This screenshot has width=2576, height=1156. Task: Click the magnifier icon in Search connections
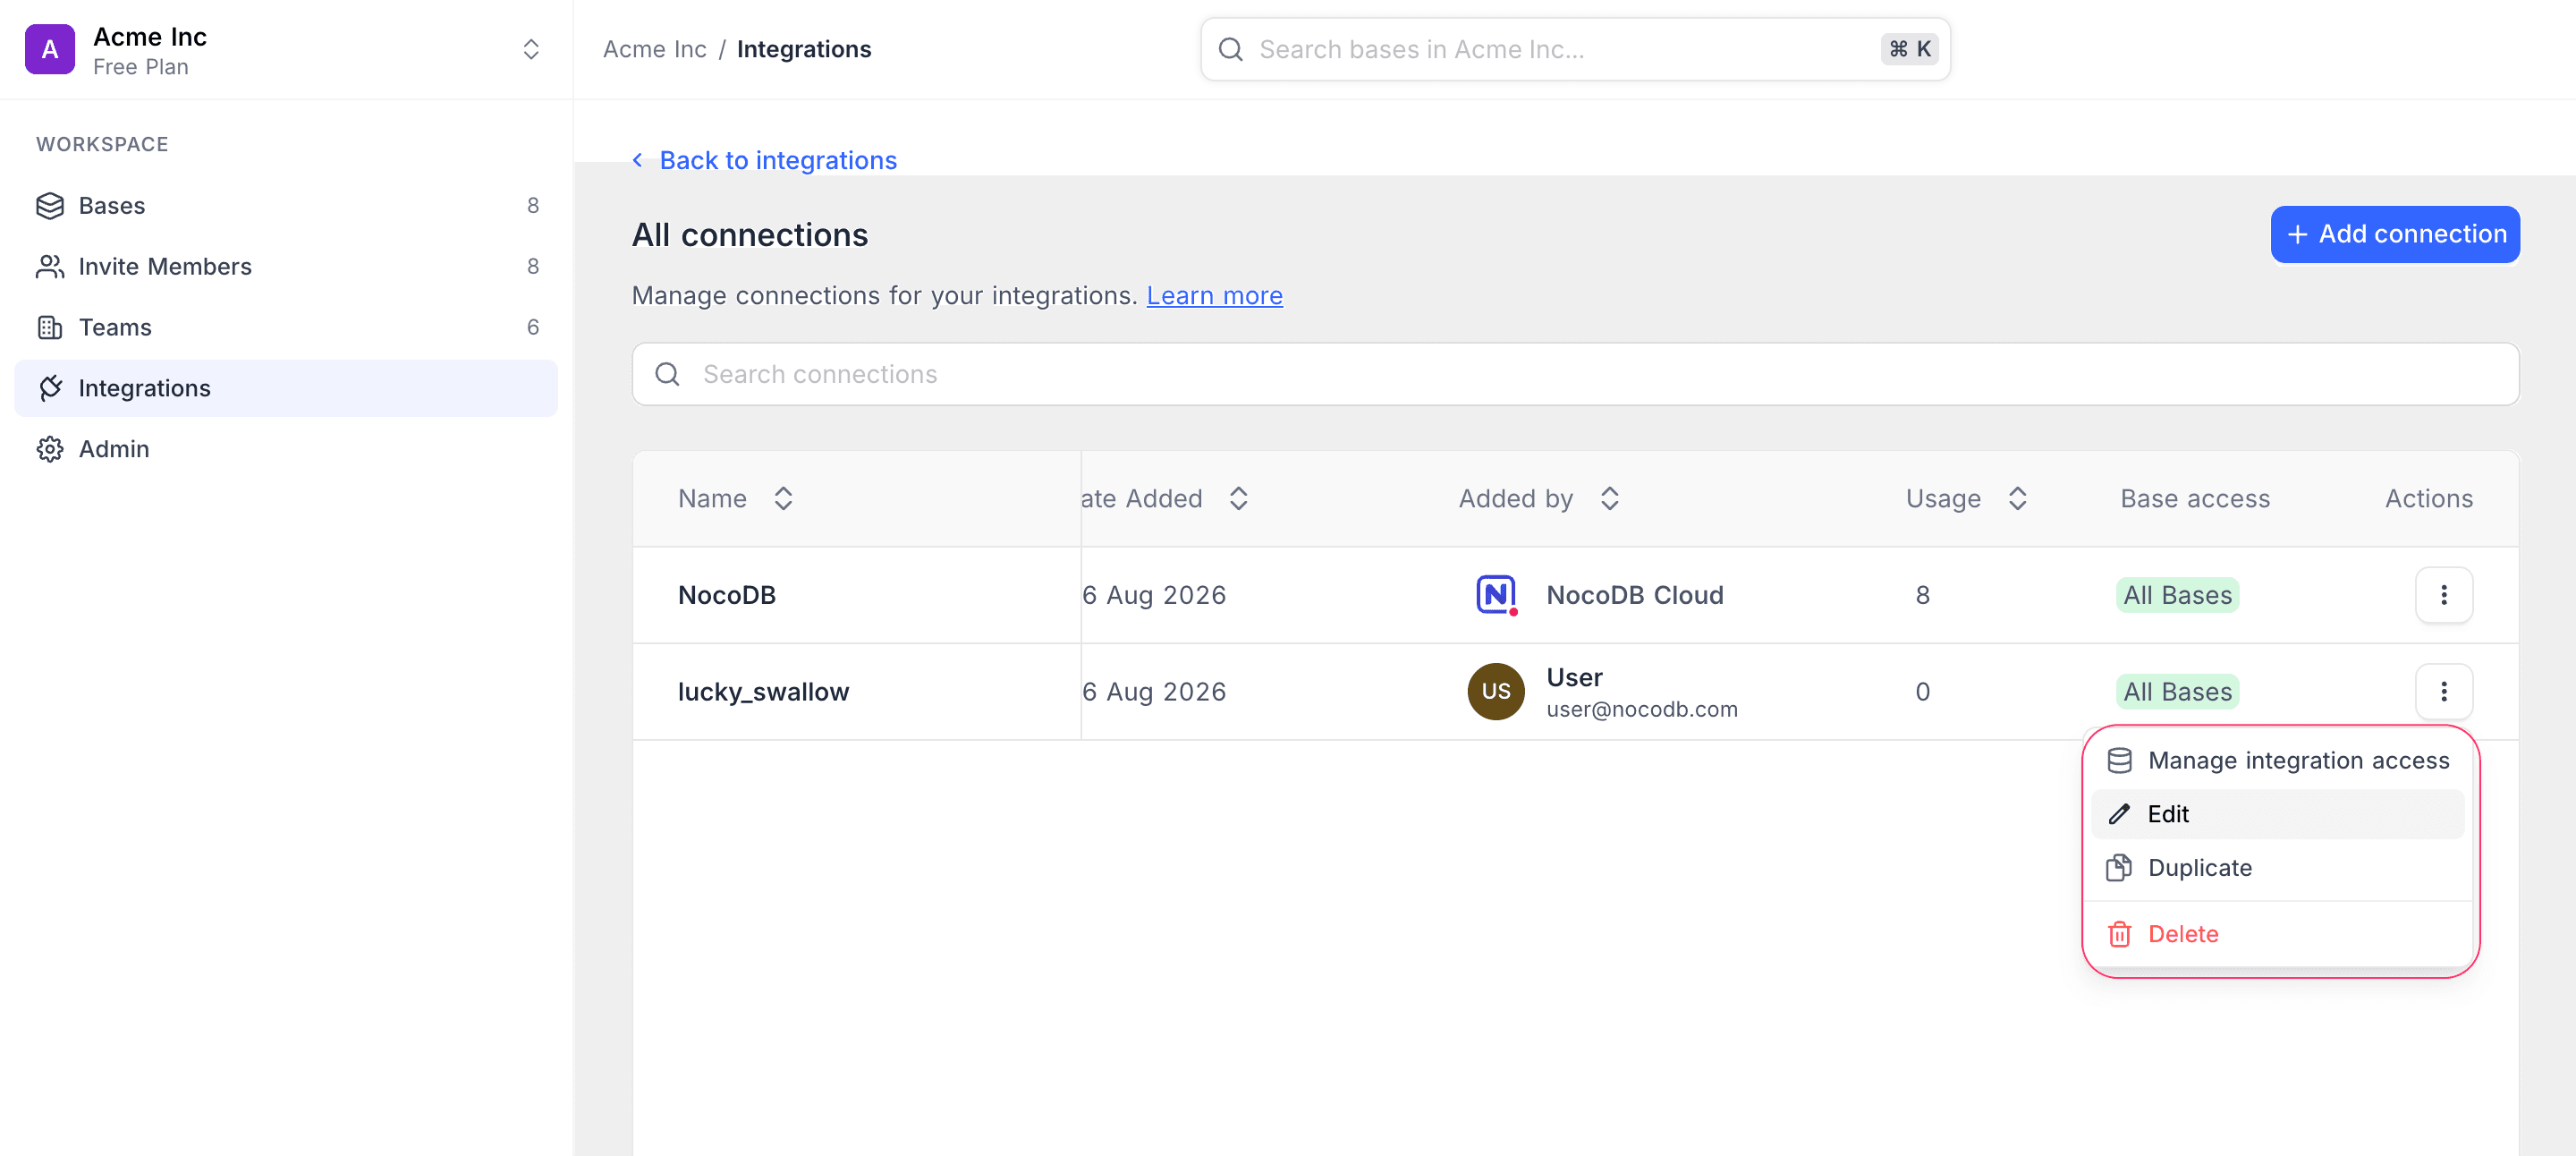point(667,374)
